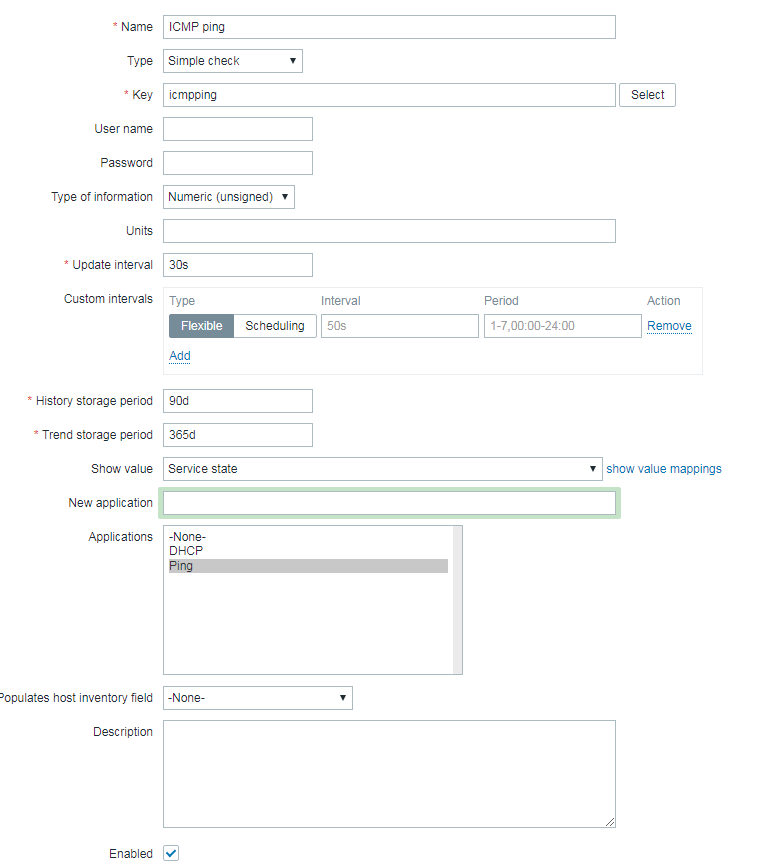769x867 pixels.
Task: Click the Name input field
Action: 389,27
